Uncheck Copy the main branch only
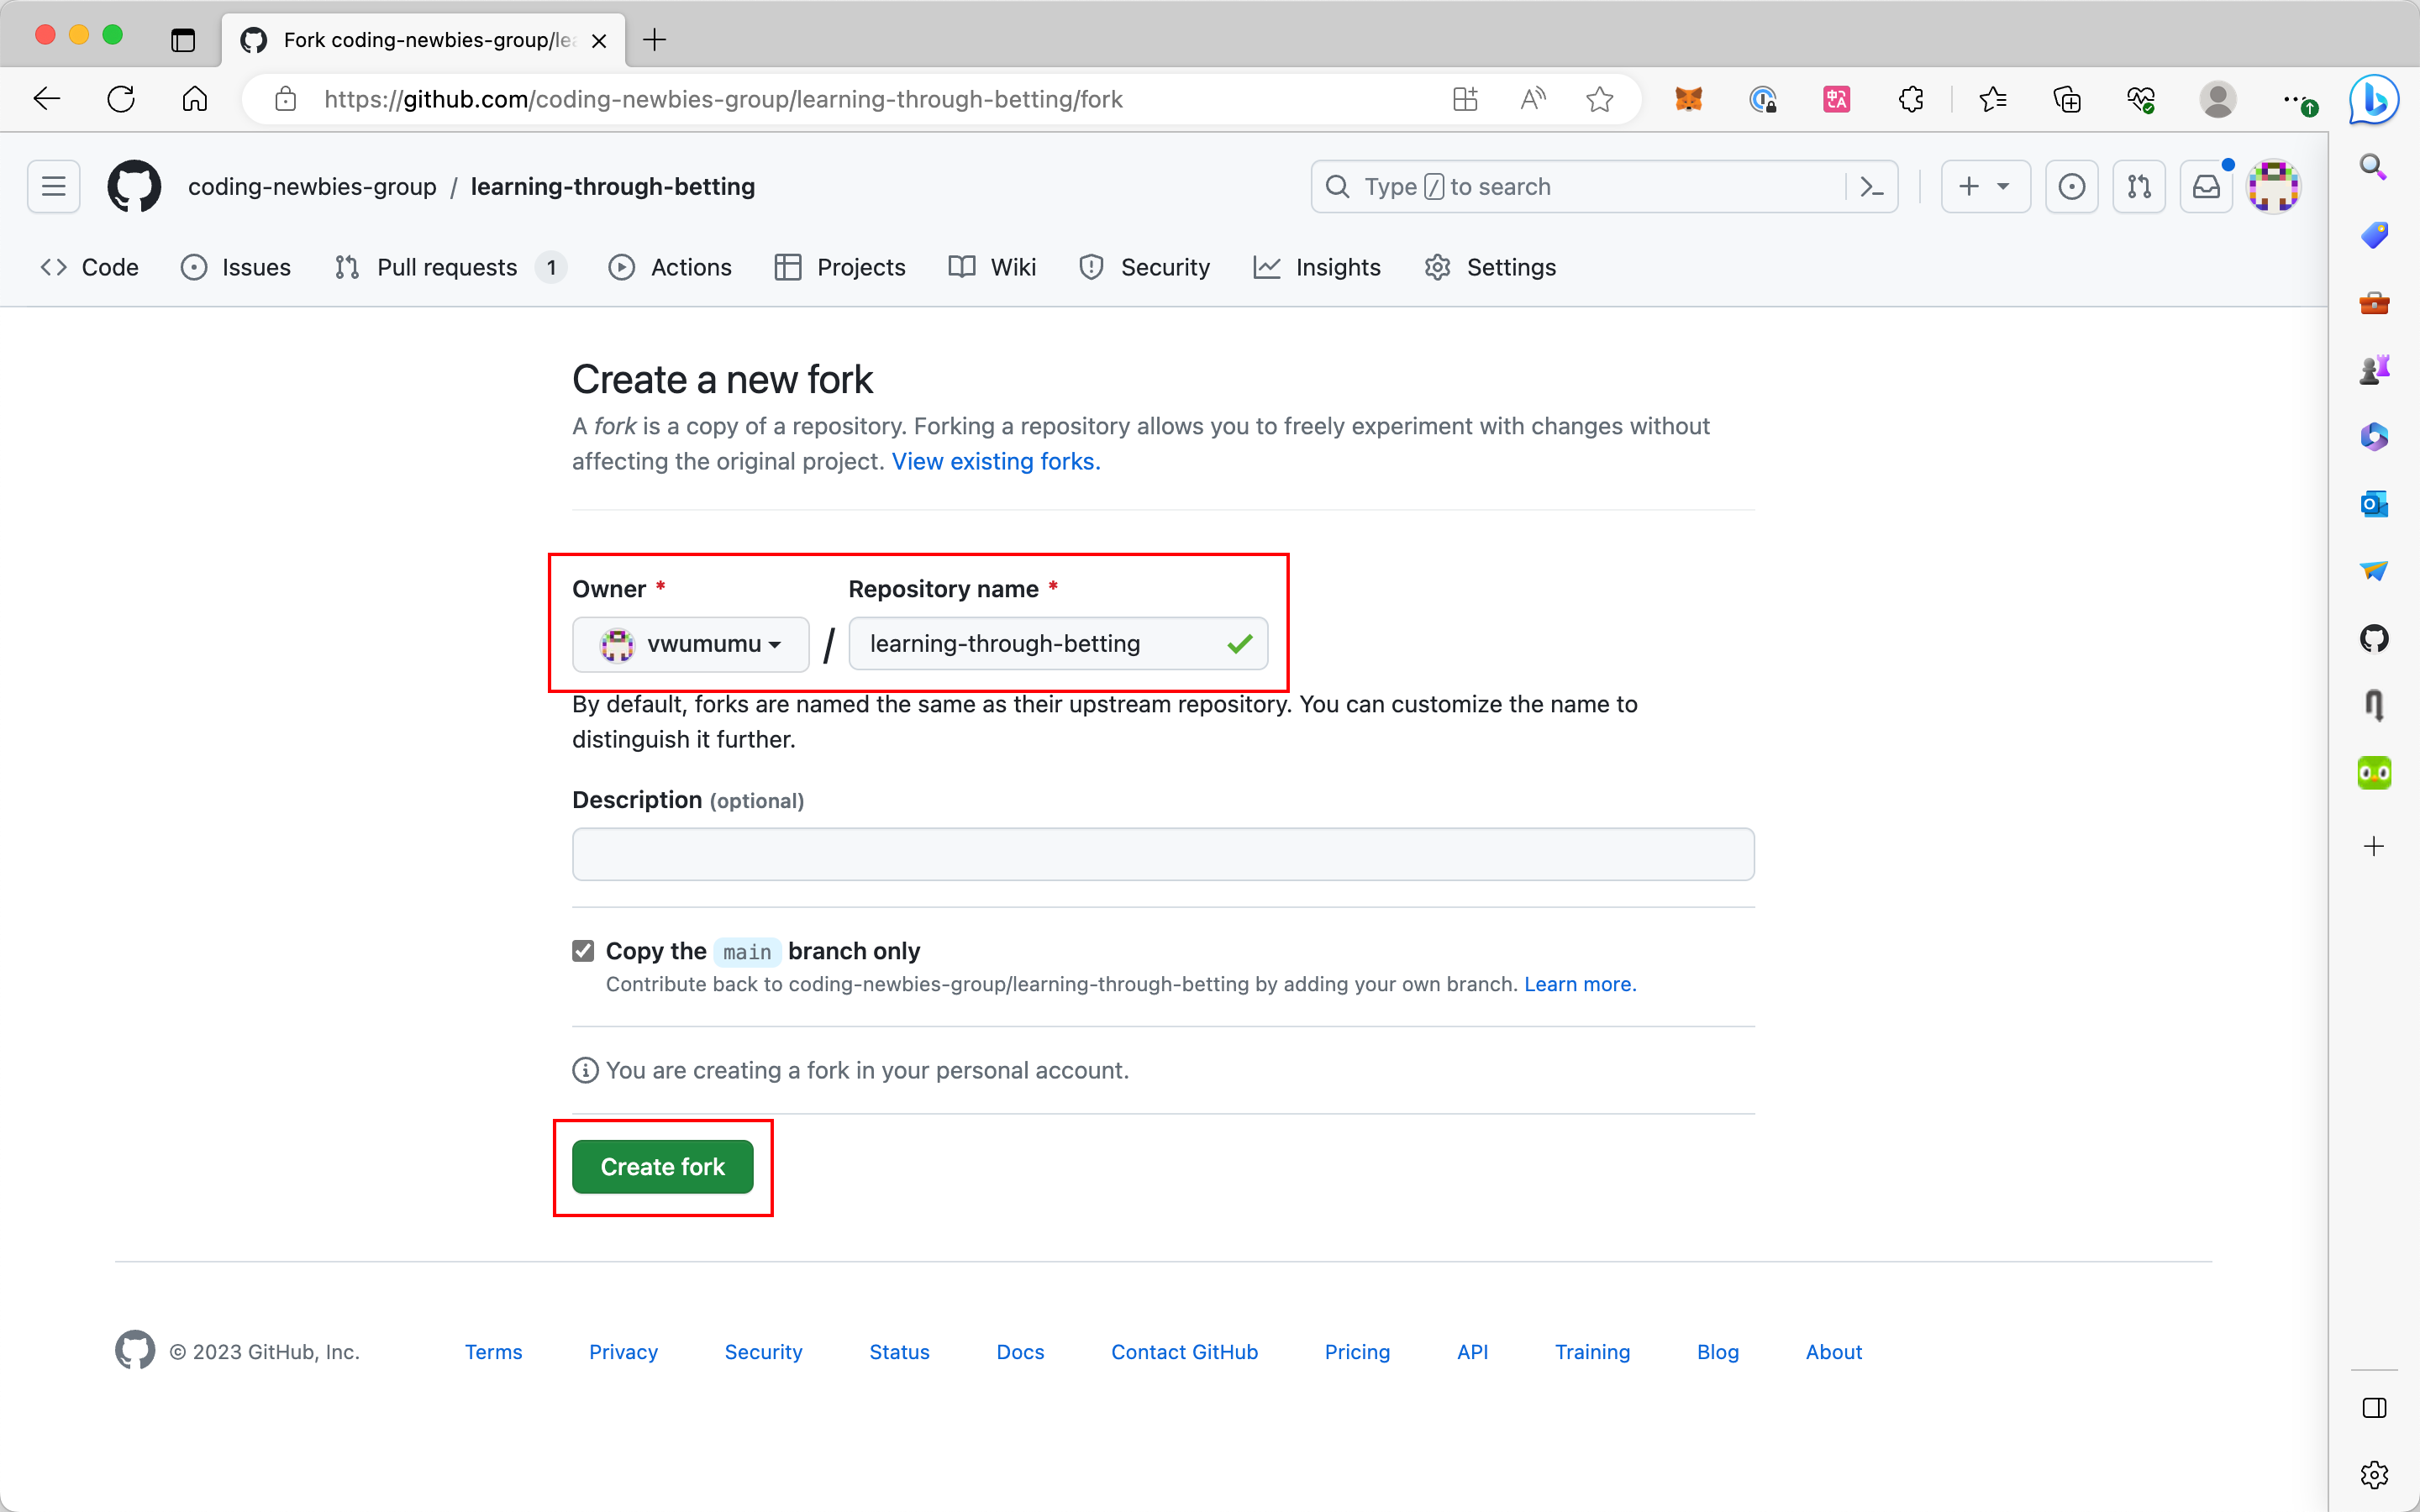The height and width of the screenshot is (1512, 2420). 583,950
